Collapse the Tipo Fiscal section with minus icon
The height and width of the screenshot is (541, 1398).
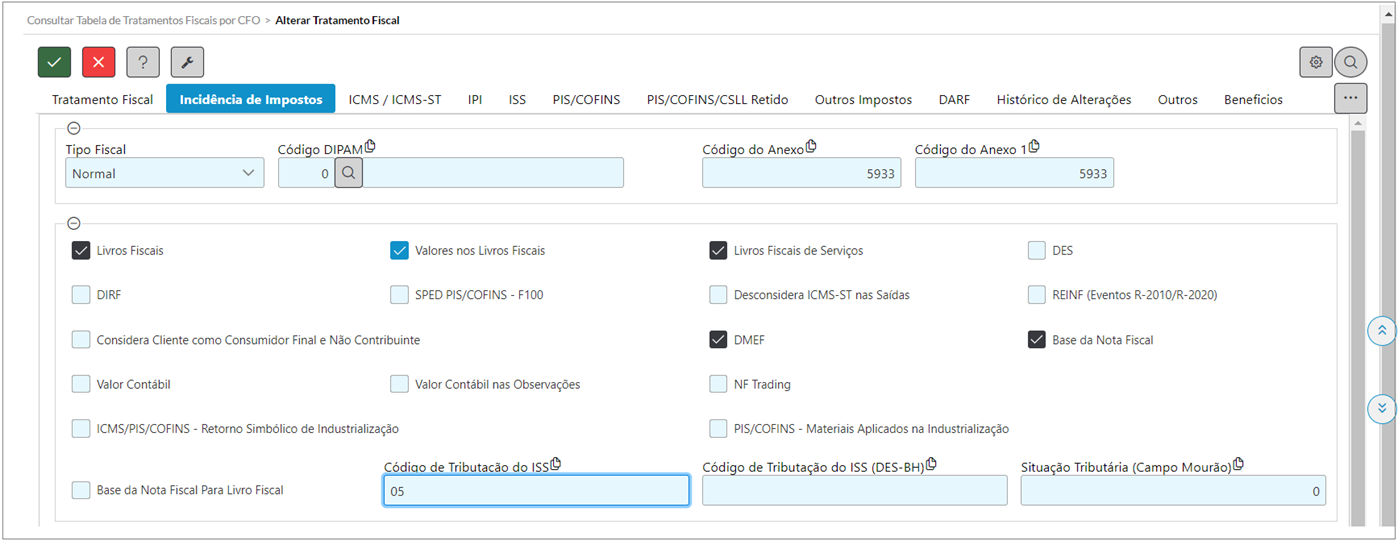click(x=73, y=128)
